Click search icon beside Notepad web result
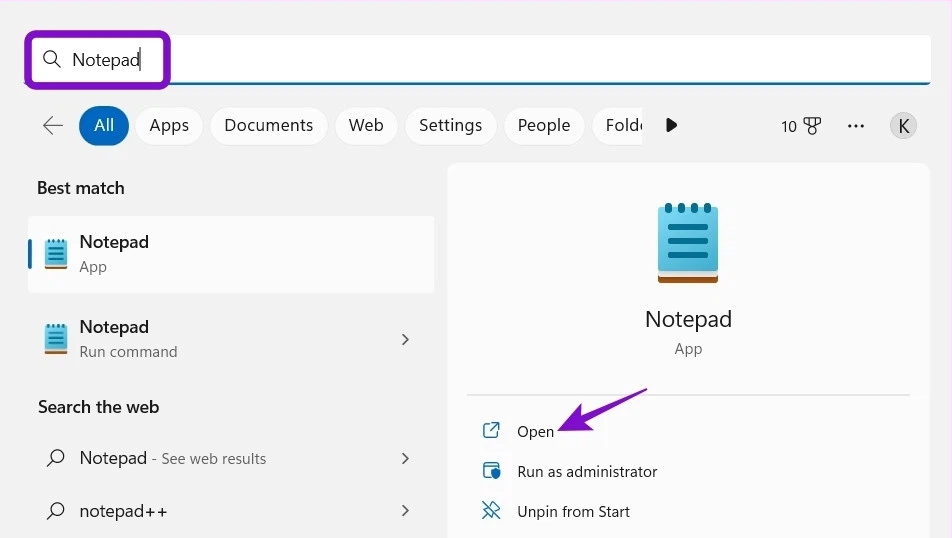Image resolution: width=952 pixels, height=538 pixels. click(56, 458)
